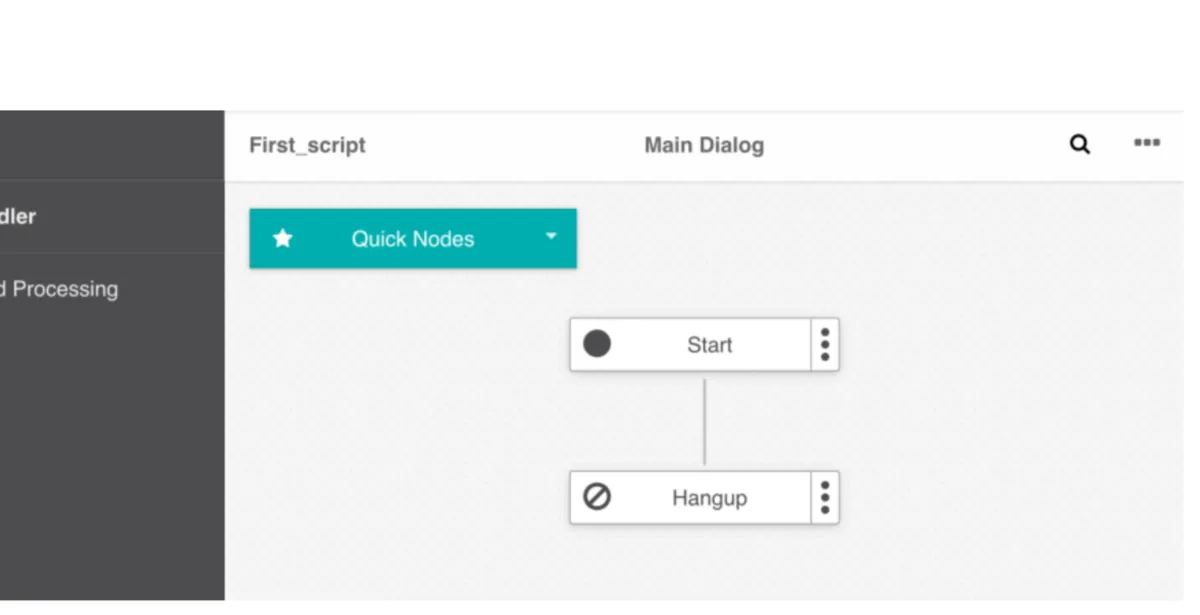Click empty canvas area right of Start node

tap(1000, 345)
